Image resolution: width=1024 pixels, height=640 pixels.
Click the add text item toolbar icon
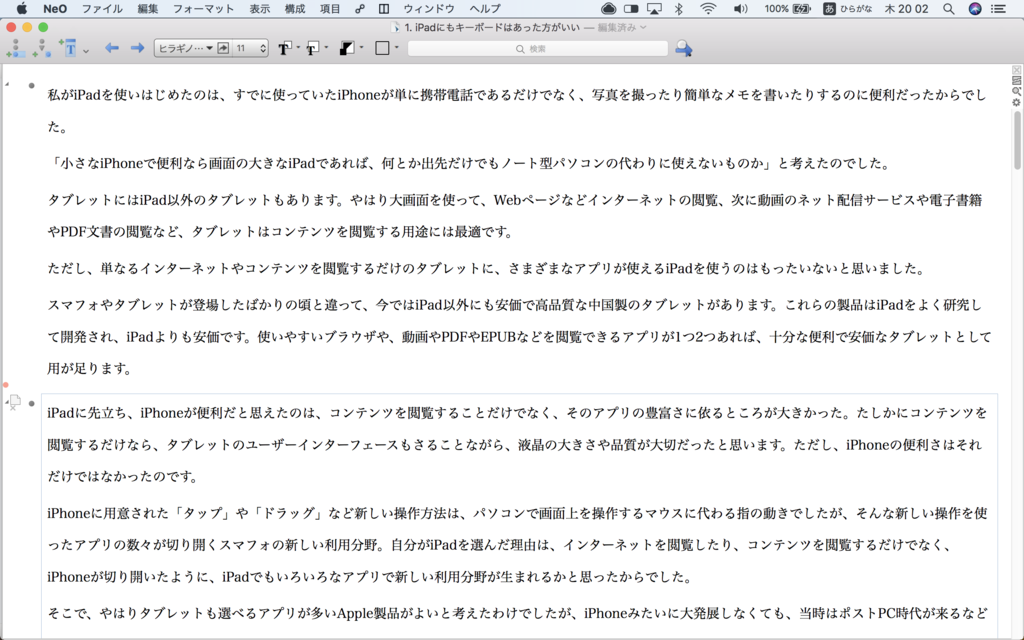[68, 48]
